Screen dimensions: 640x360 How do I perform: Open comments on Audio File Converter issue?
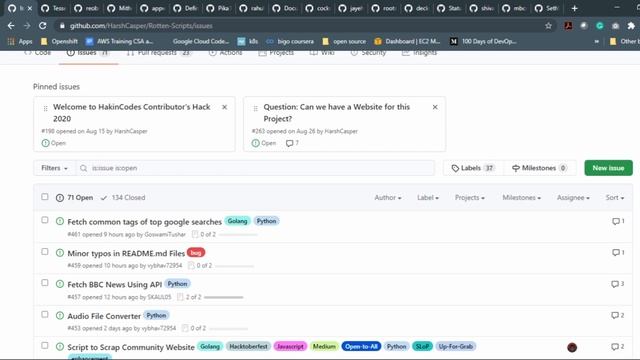[618, 316]
